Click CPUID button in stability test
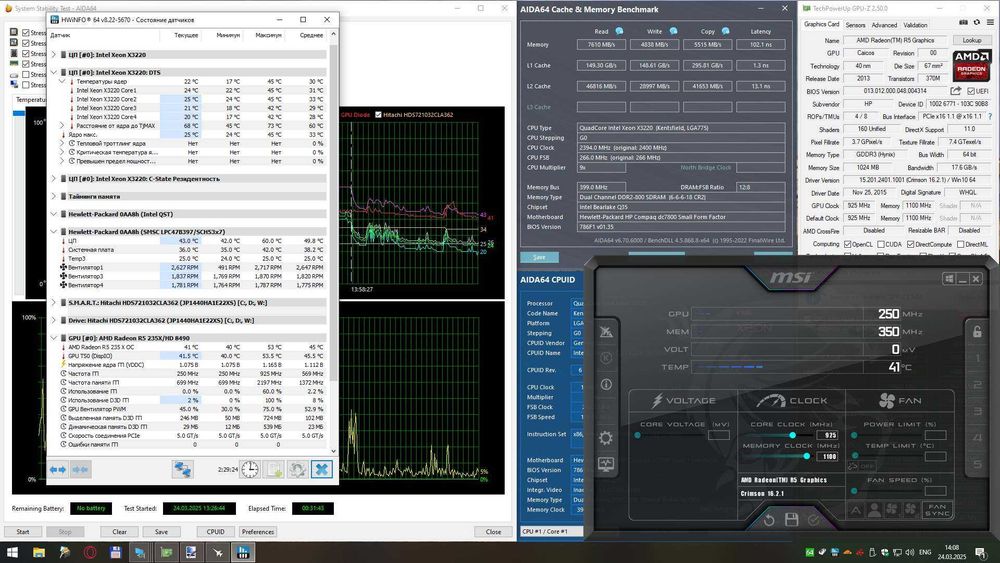1000x563 pixels. click(216, 532)
